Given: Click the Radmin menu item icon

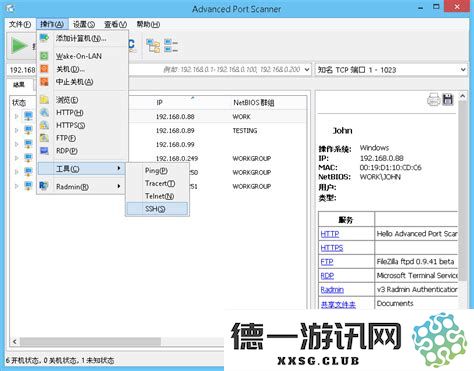Looking at the screenshot, I should click(x=44, y=186).
